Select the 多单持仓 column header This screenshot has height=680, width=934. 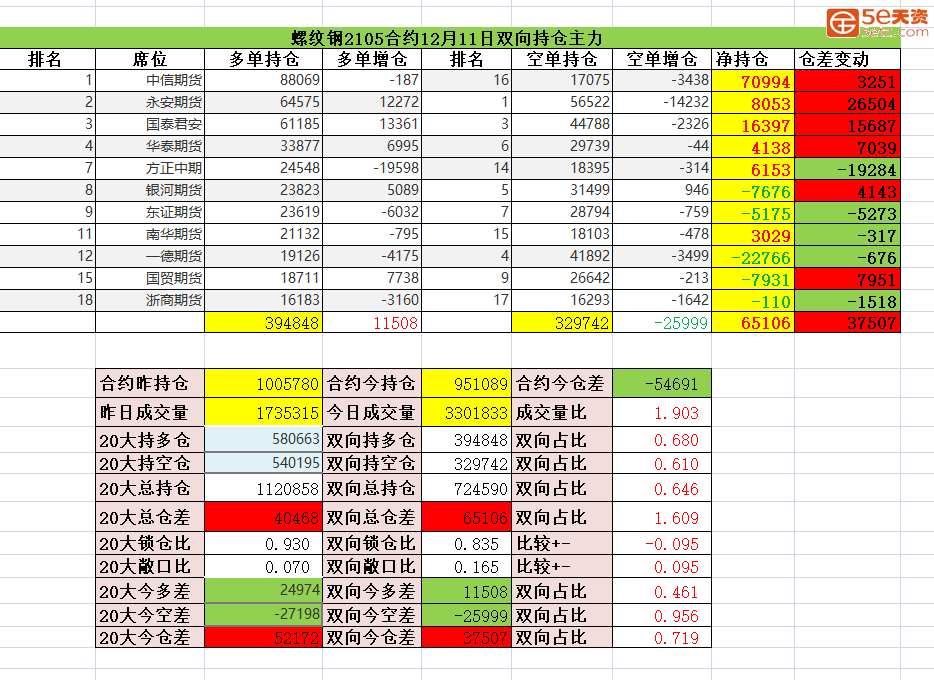coord(263,59)
